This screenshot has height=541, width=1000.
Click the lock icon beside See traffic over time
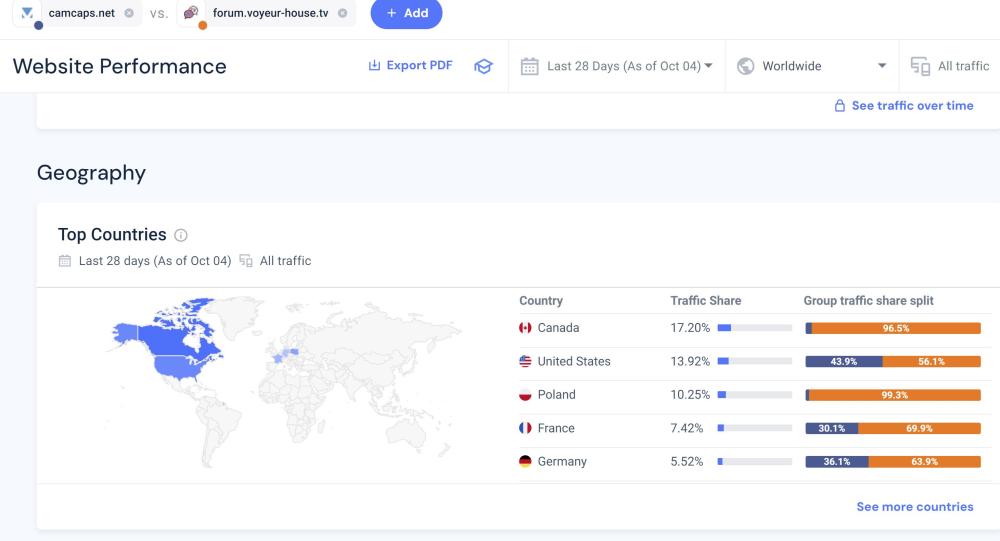840,106
